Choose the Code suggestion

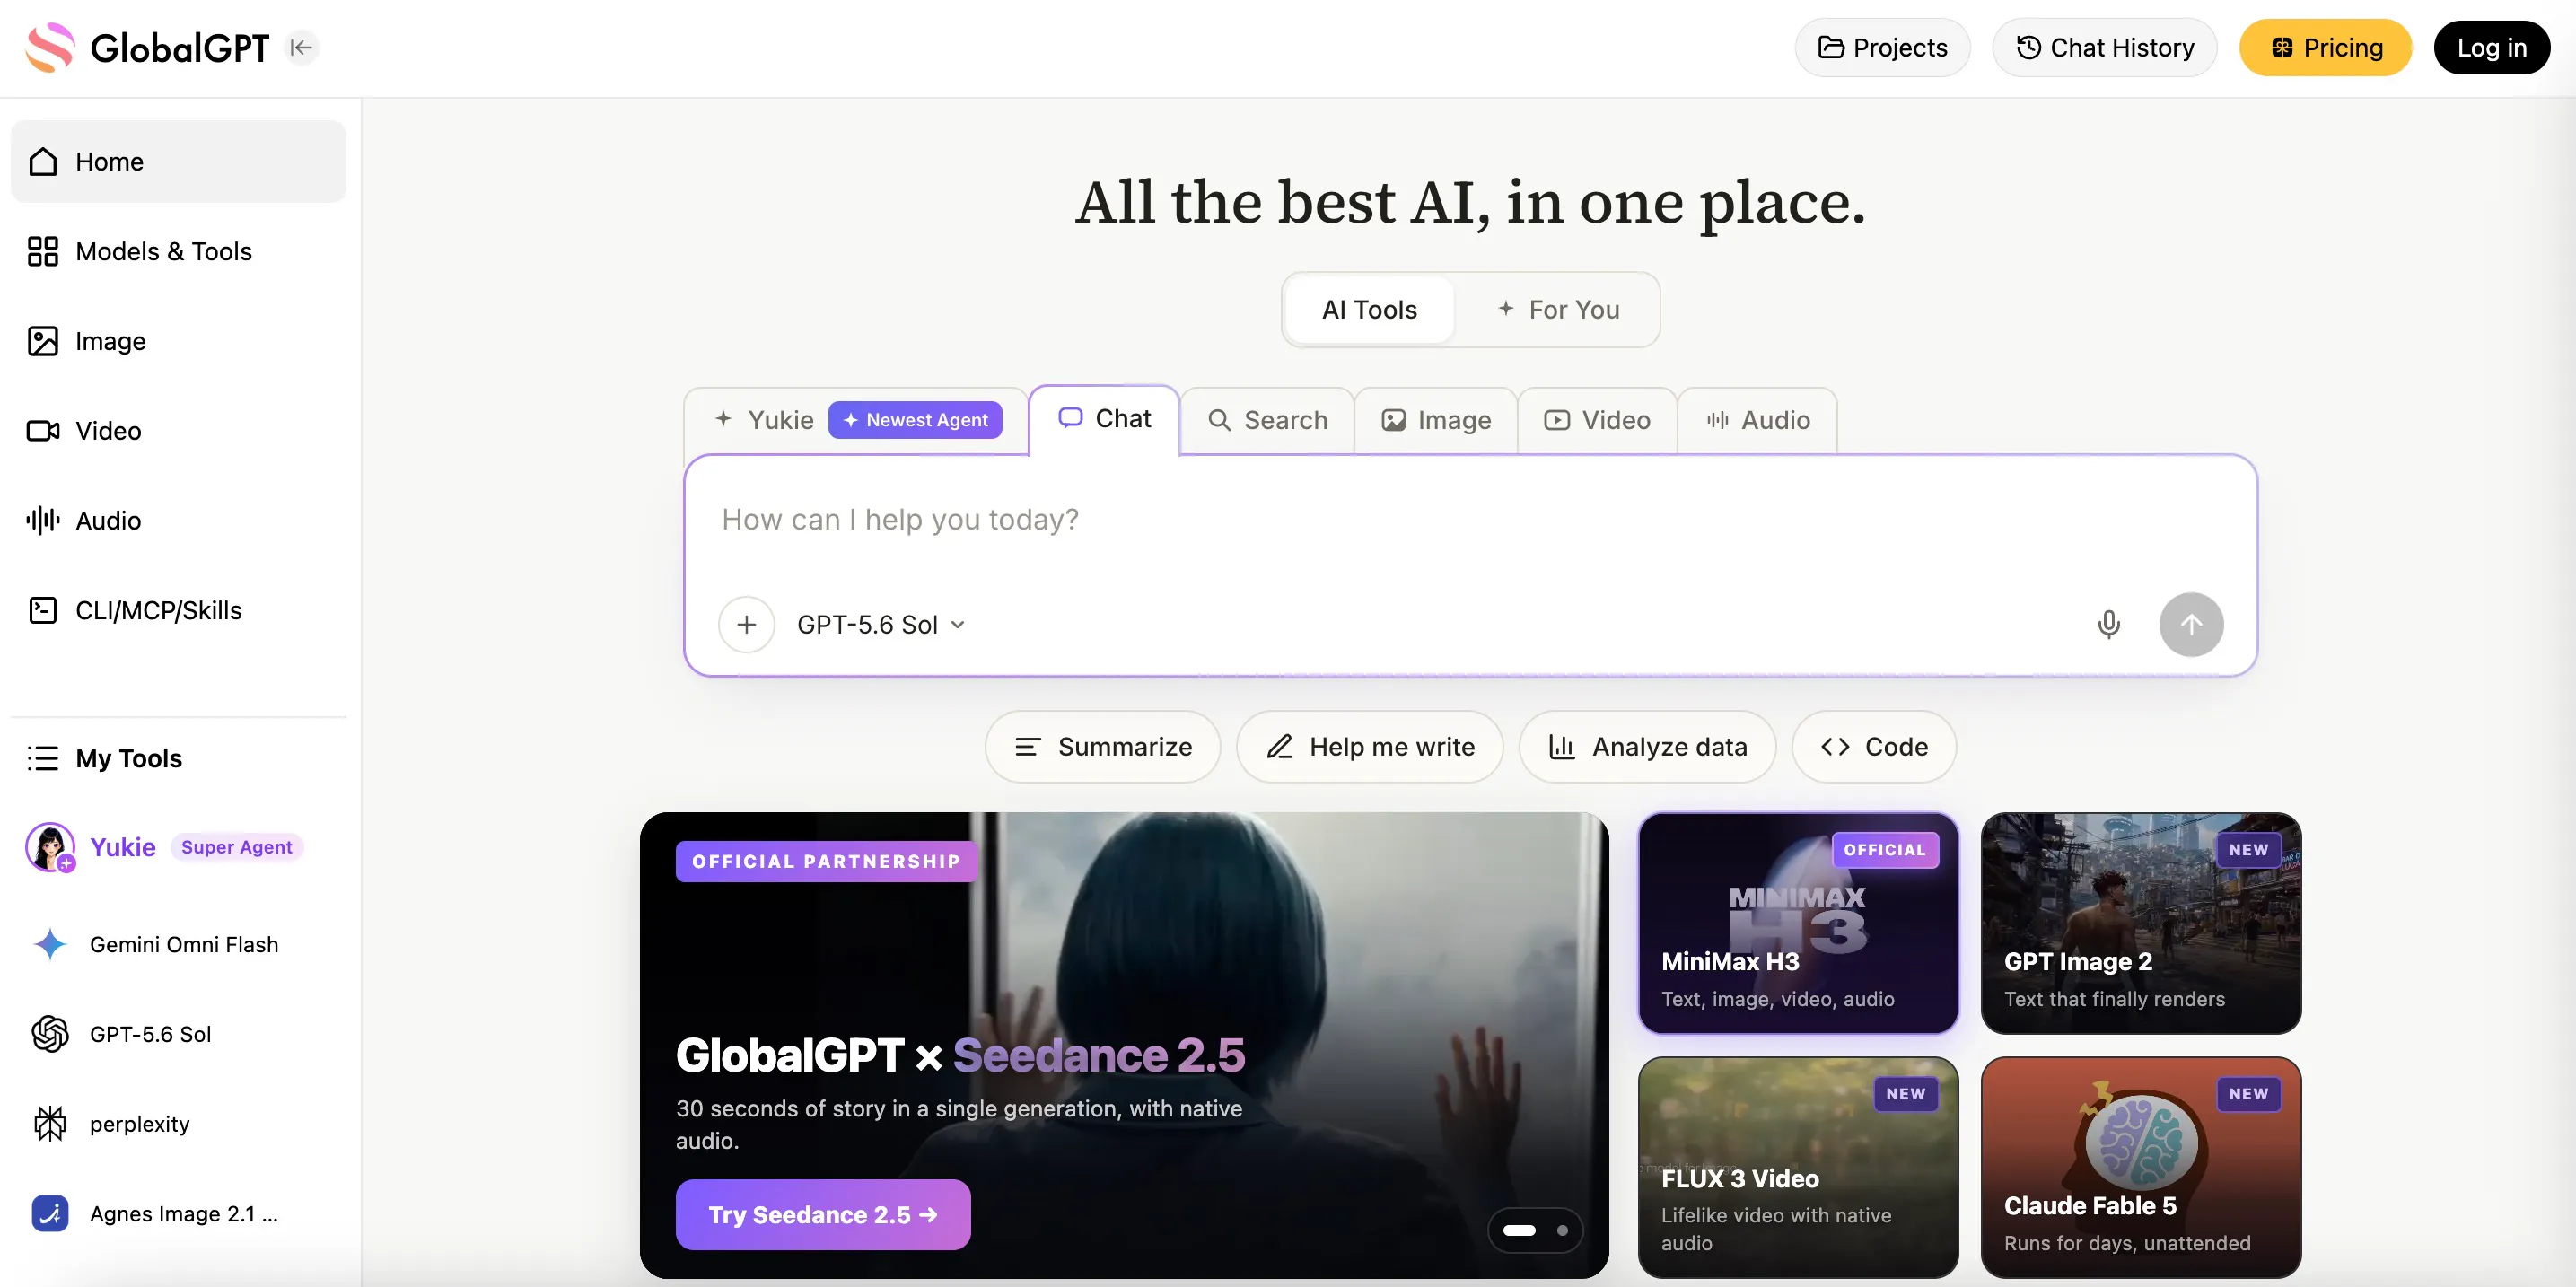[1873, 746]
